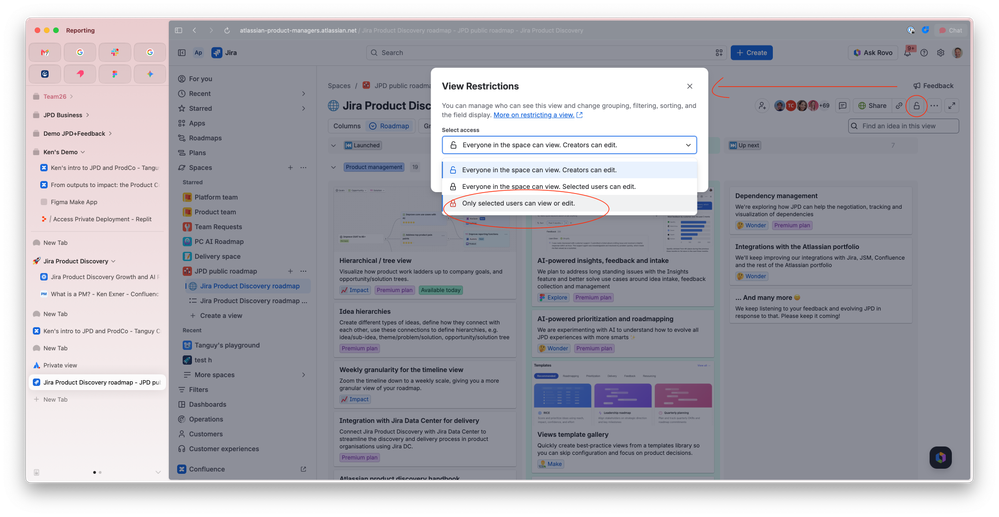Click the Ask Rovo button
999x517 pixels.
pos(873,53)
